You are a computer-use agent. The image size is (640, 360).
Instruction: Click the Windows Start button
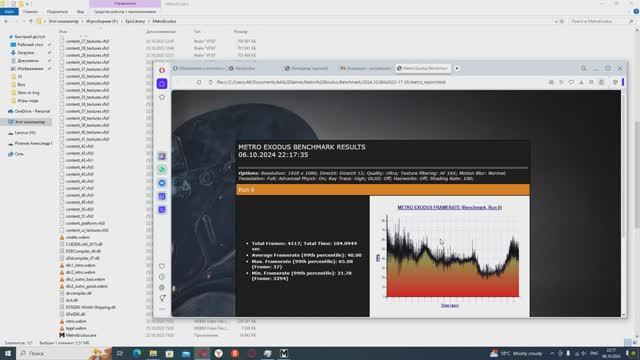tap(7, 353)
